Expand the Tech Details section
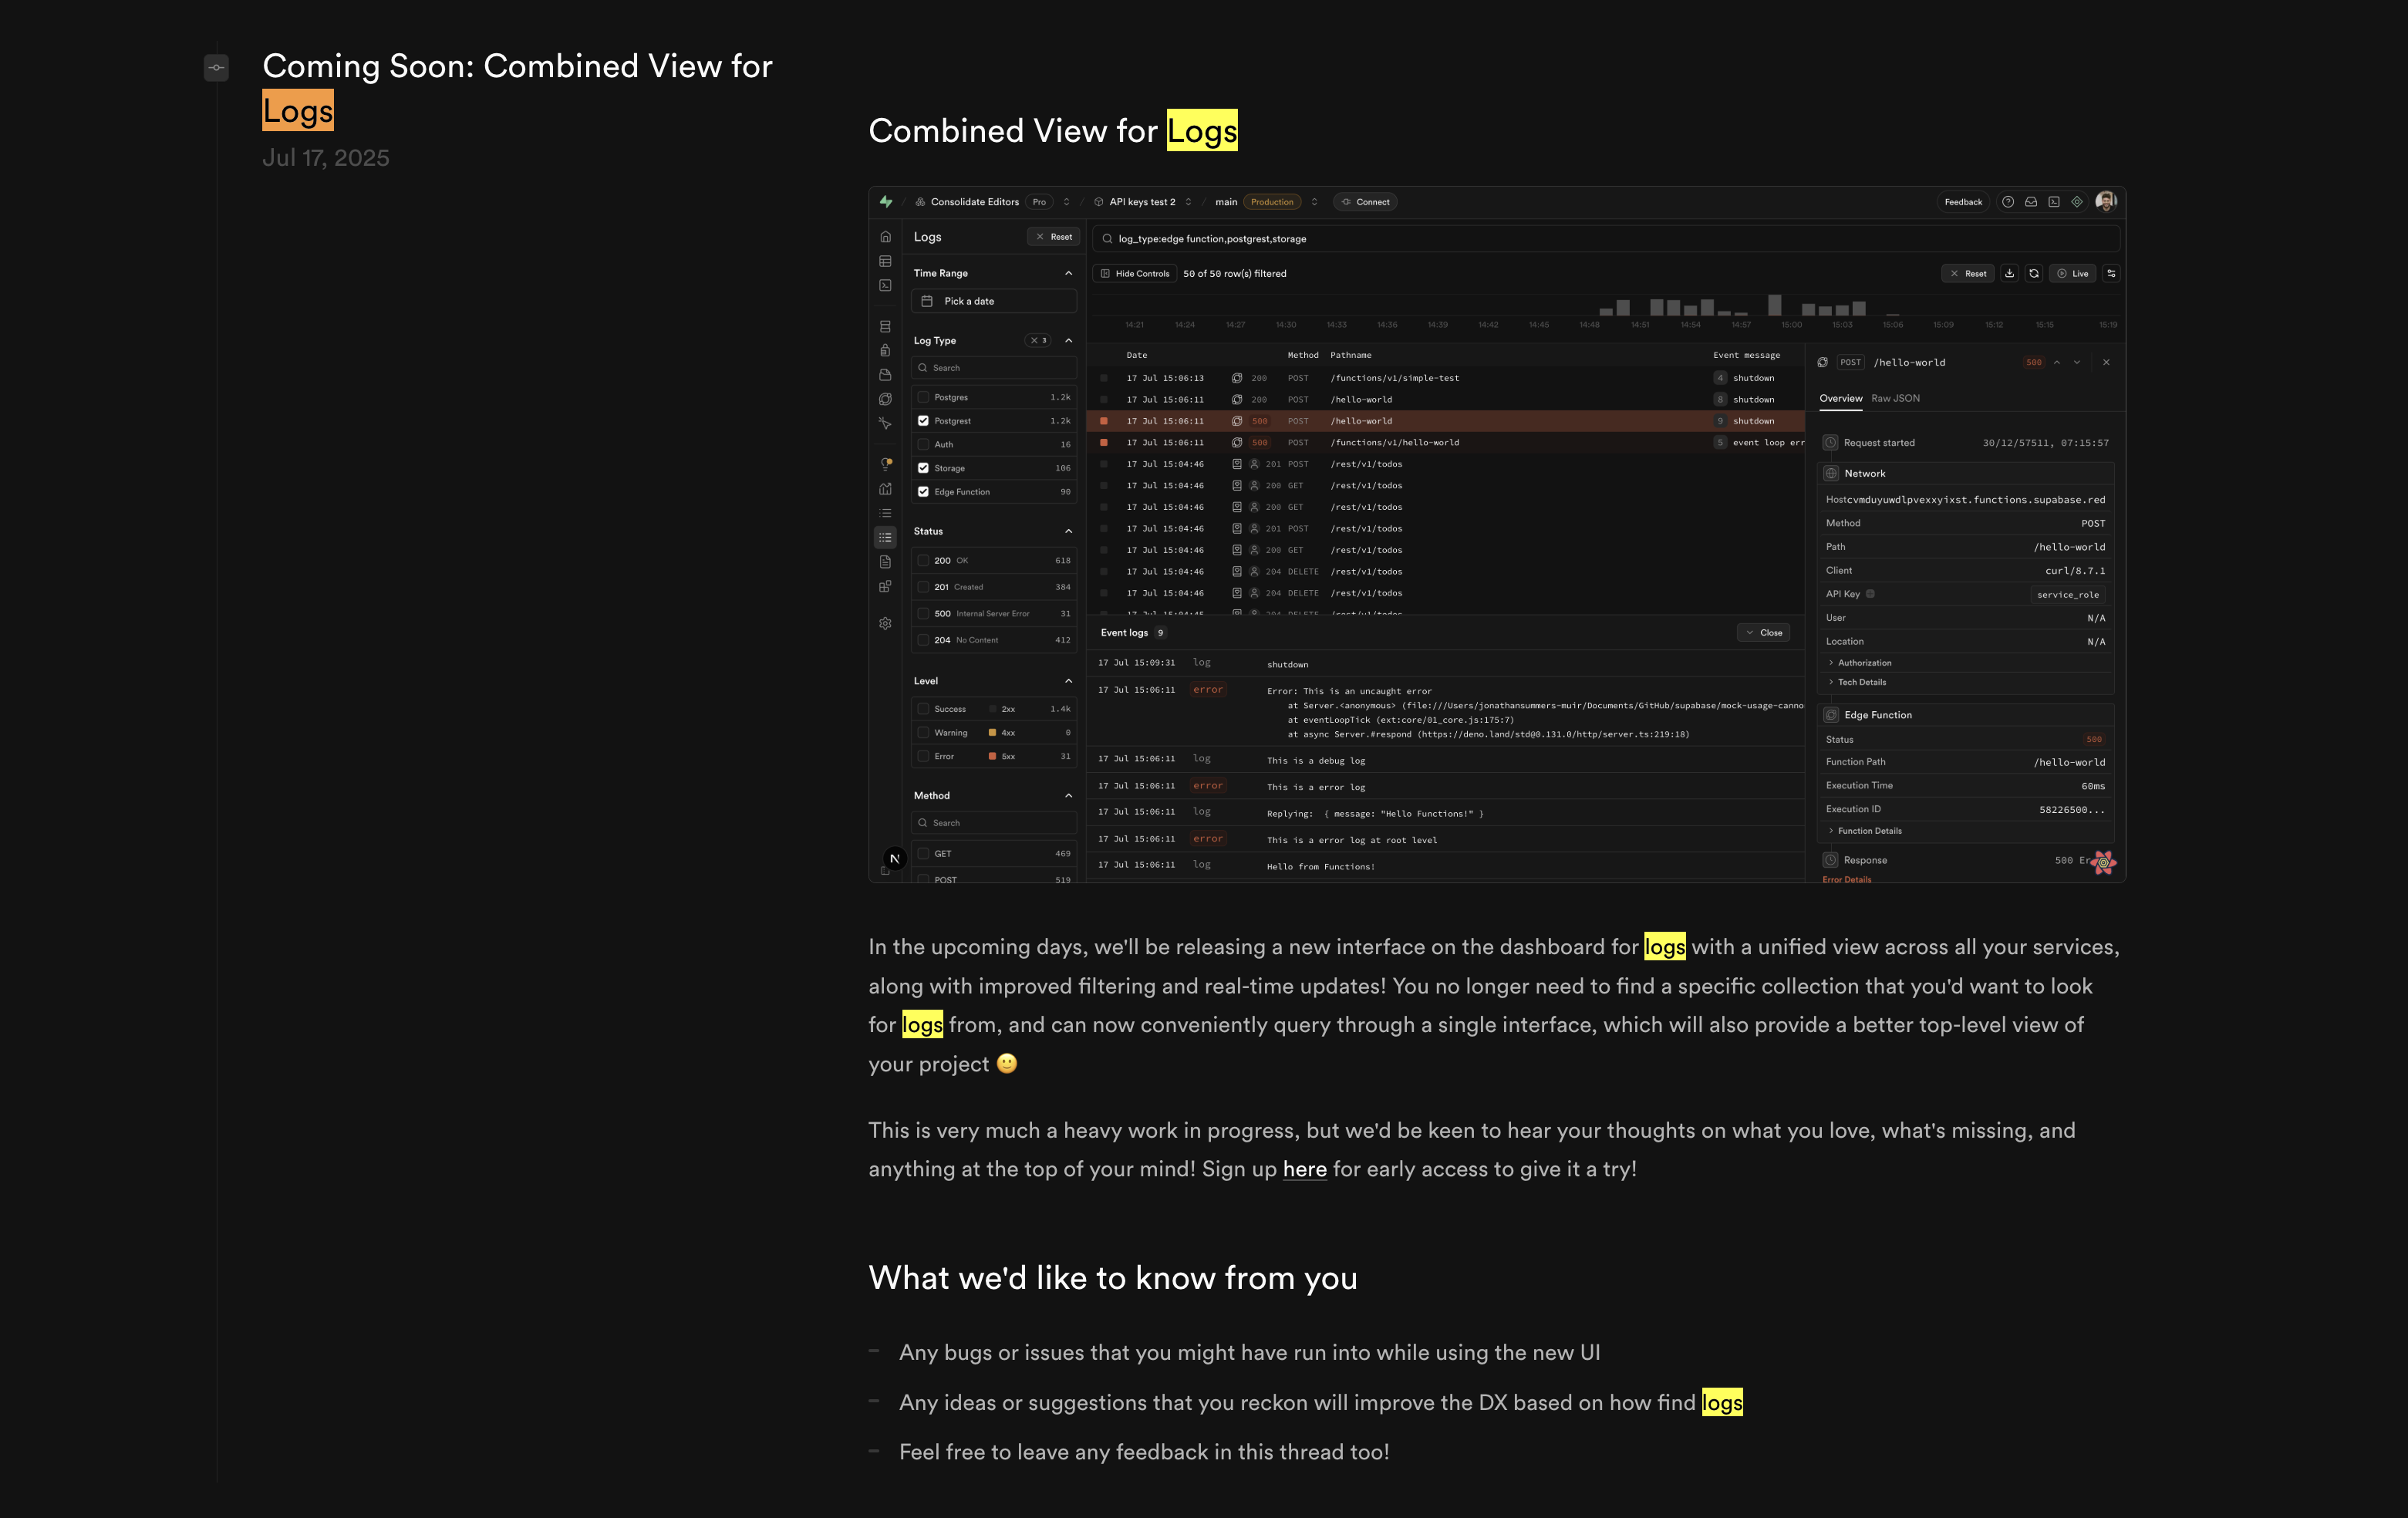The image size is (2408, 1518). tap(1861, 682)
